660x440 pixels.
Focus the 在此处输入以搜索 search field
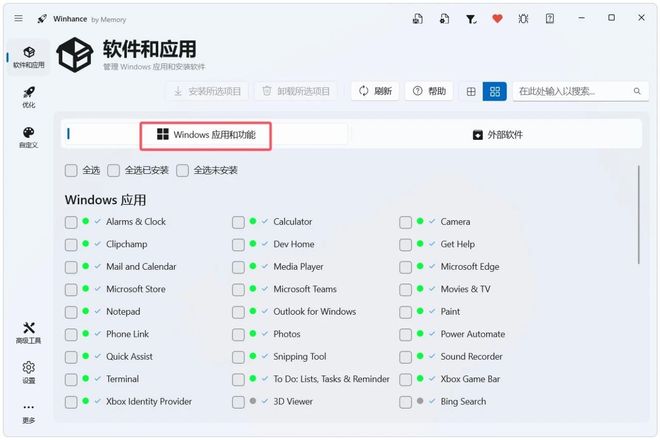pos(580,91)
